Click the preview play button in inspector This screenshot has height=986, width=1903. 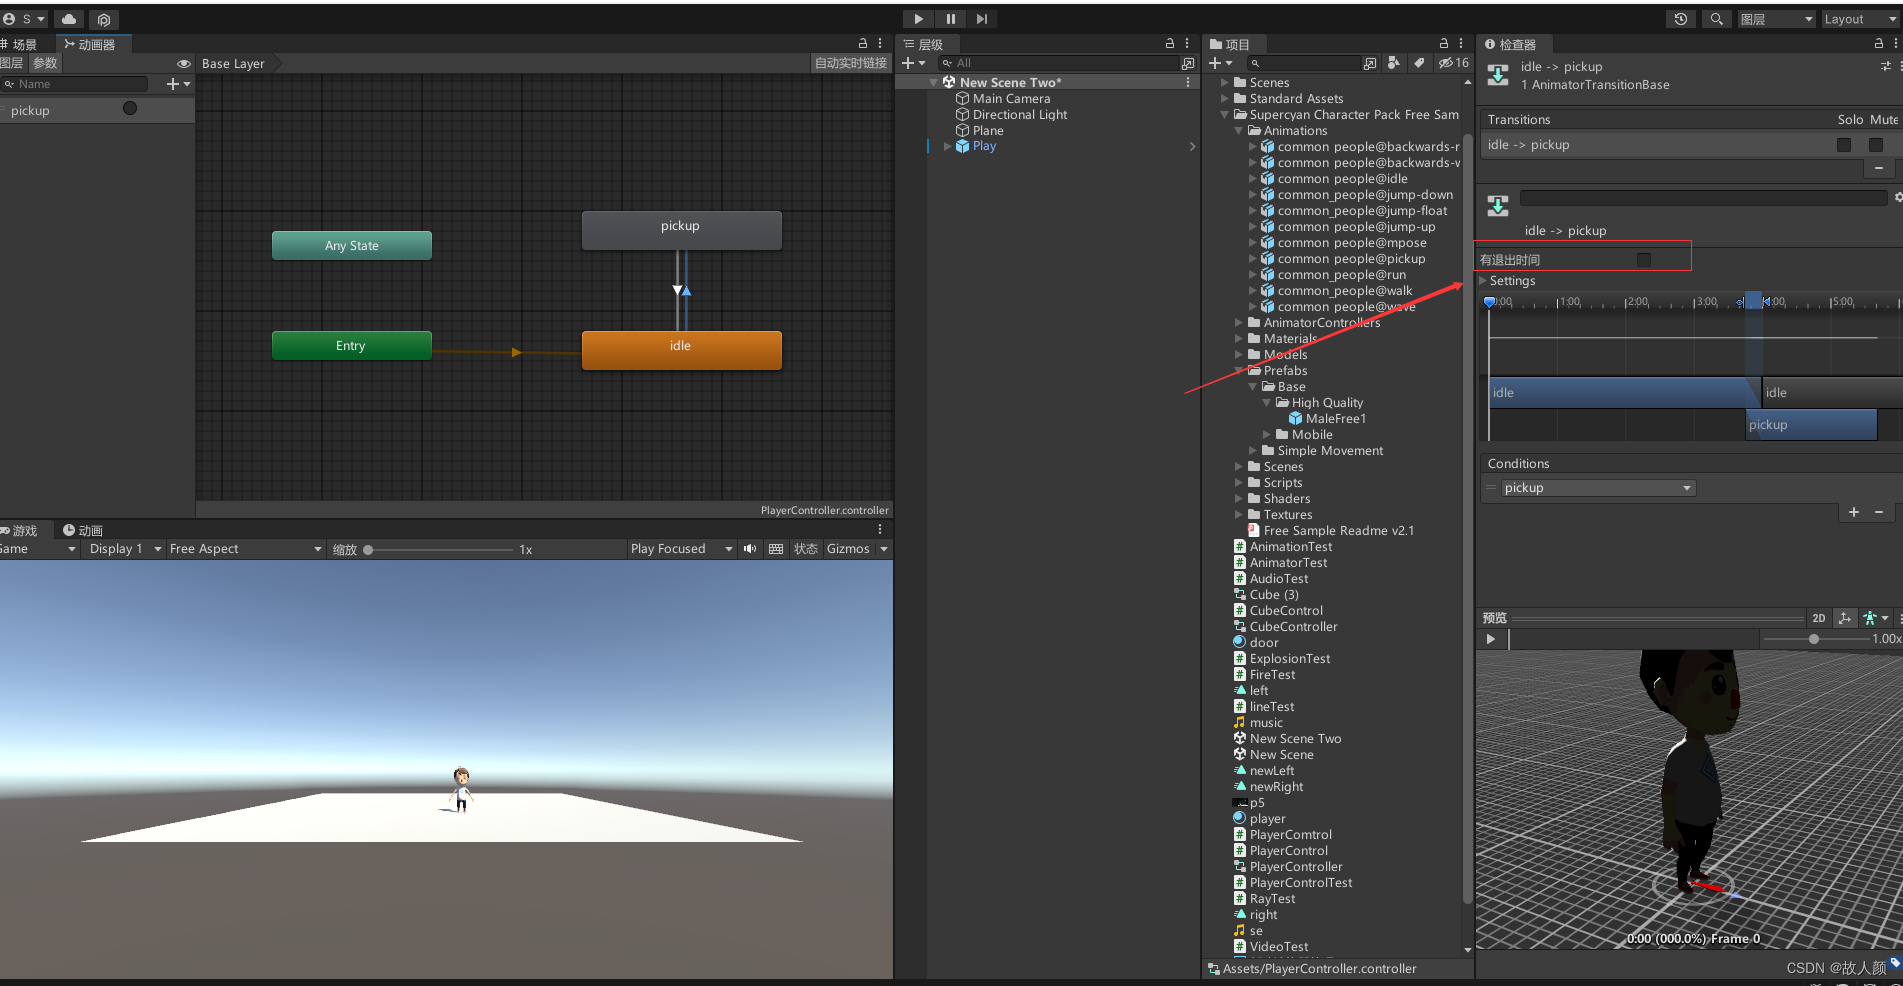(1491, 639)
